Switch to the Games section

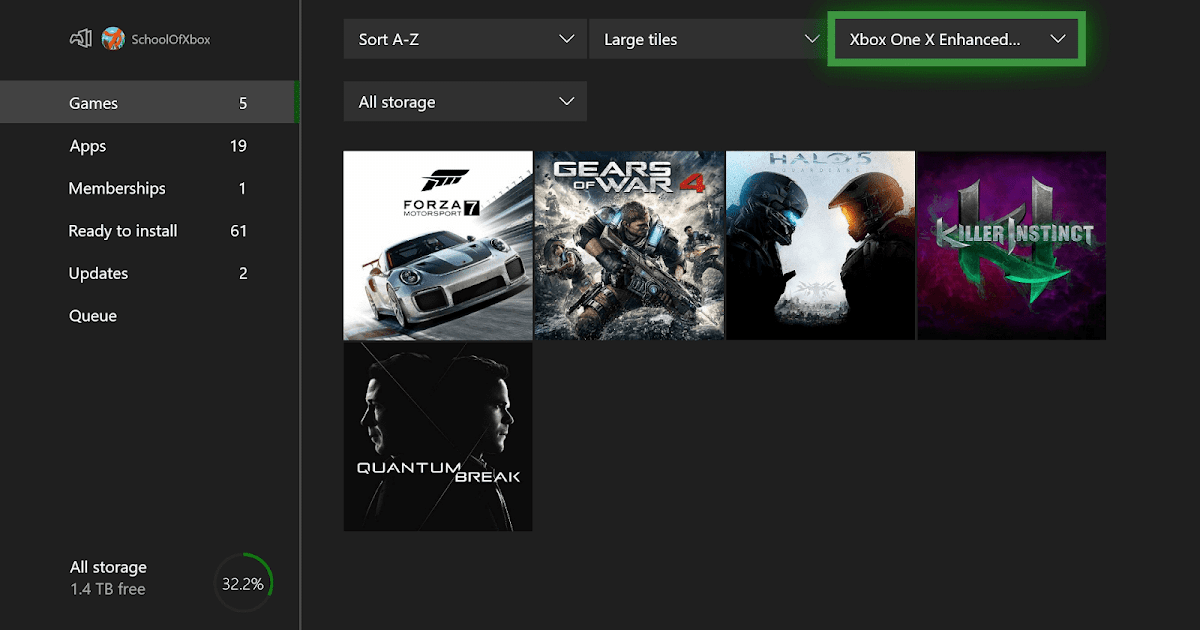pyautogui.click(x=93, y=103)
